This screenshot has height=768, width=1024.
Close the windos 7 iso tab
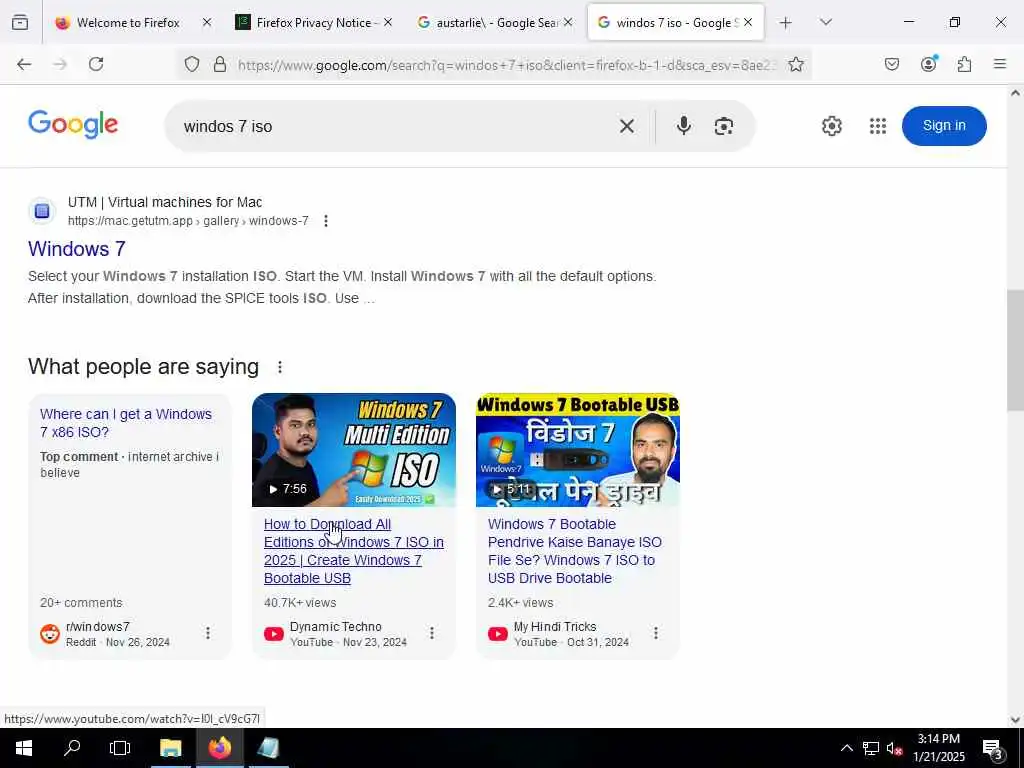[x=748, y=22]
